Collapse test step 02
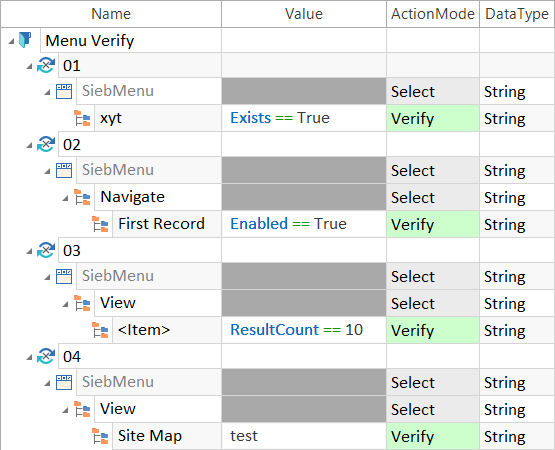Screen dimensions: 555x450 point(29,145)
